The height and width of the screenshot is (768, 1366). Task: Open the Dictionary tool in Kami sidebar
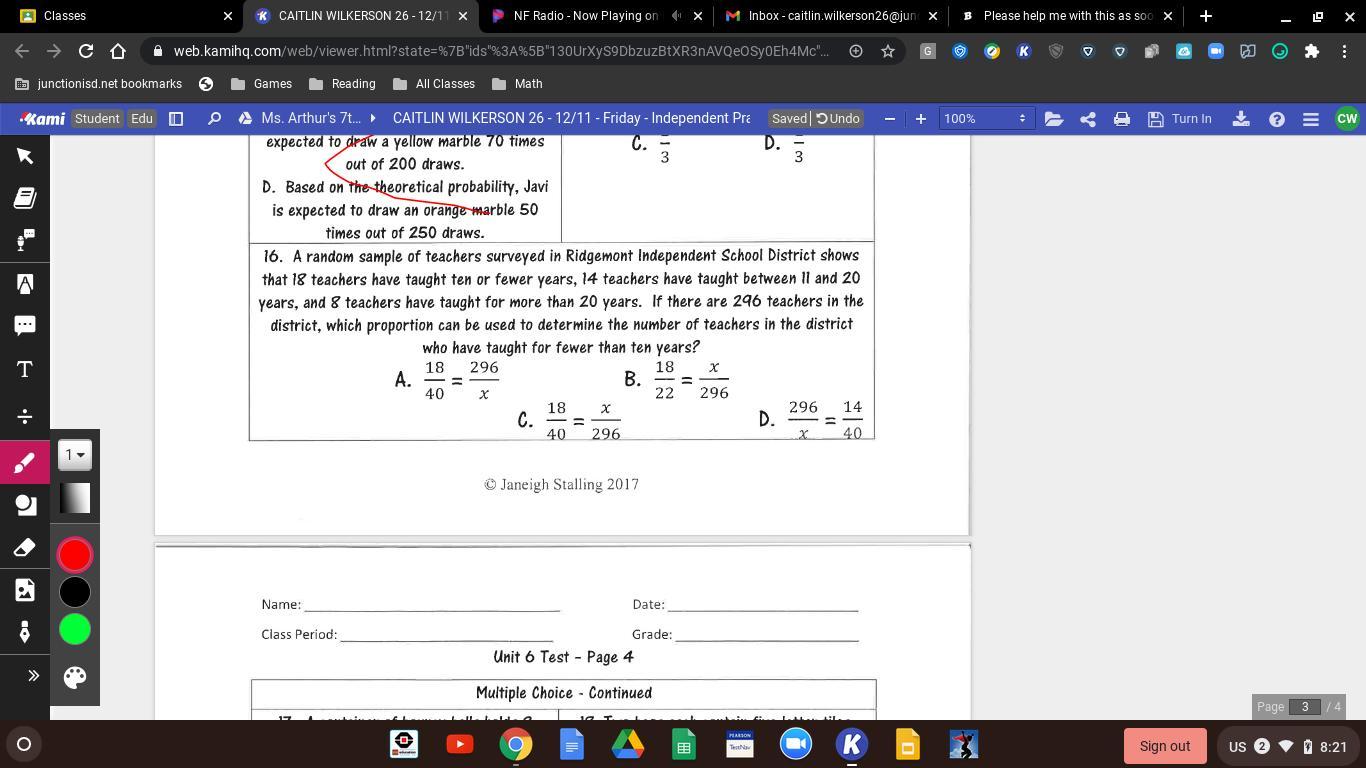click(x=25, y=198)
